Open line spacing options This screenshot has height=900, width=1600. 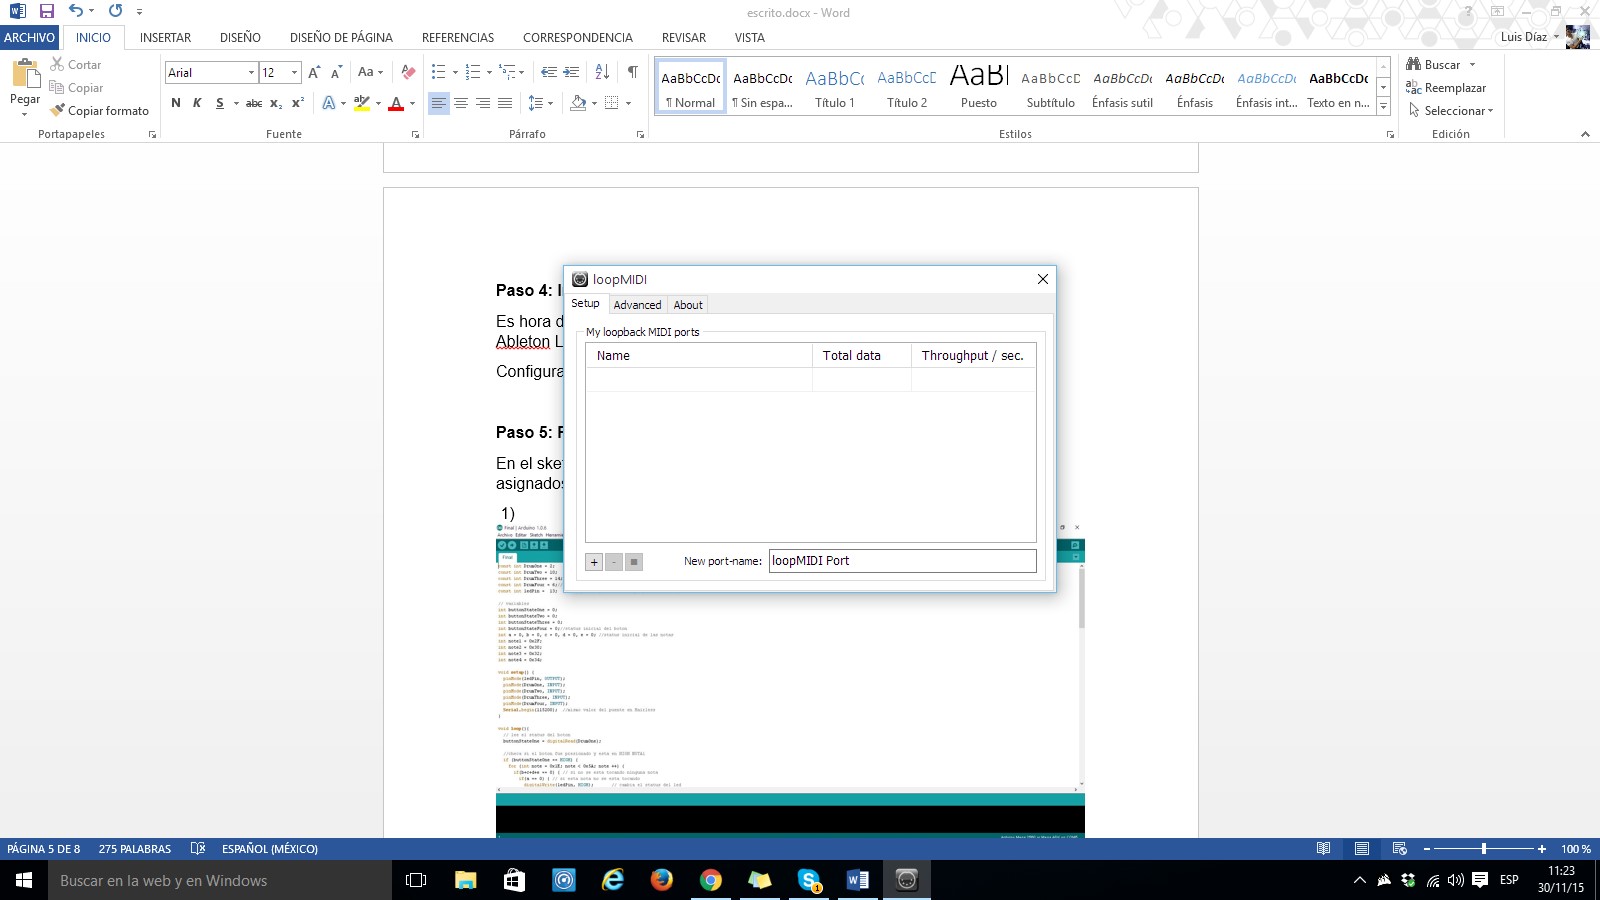(540, 103)
